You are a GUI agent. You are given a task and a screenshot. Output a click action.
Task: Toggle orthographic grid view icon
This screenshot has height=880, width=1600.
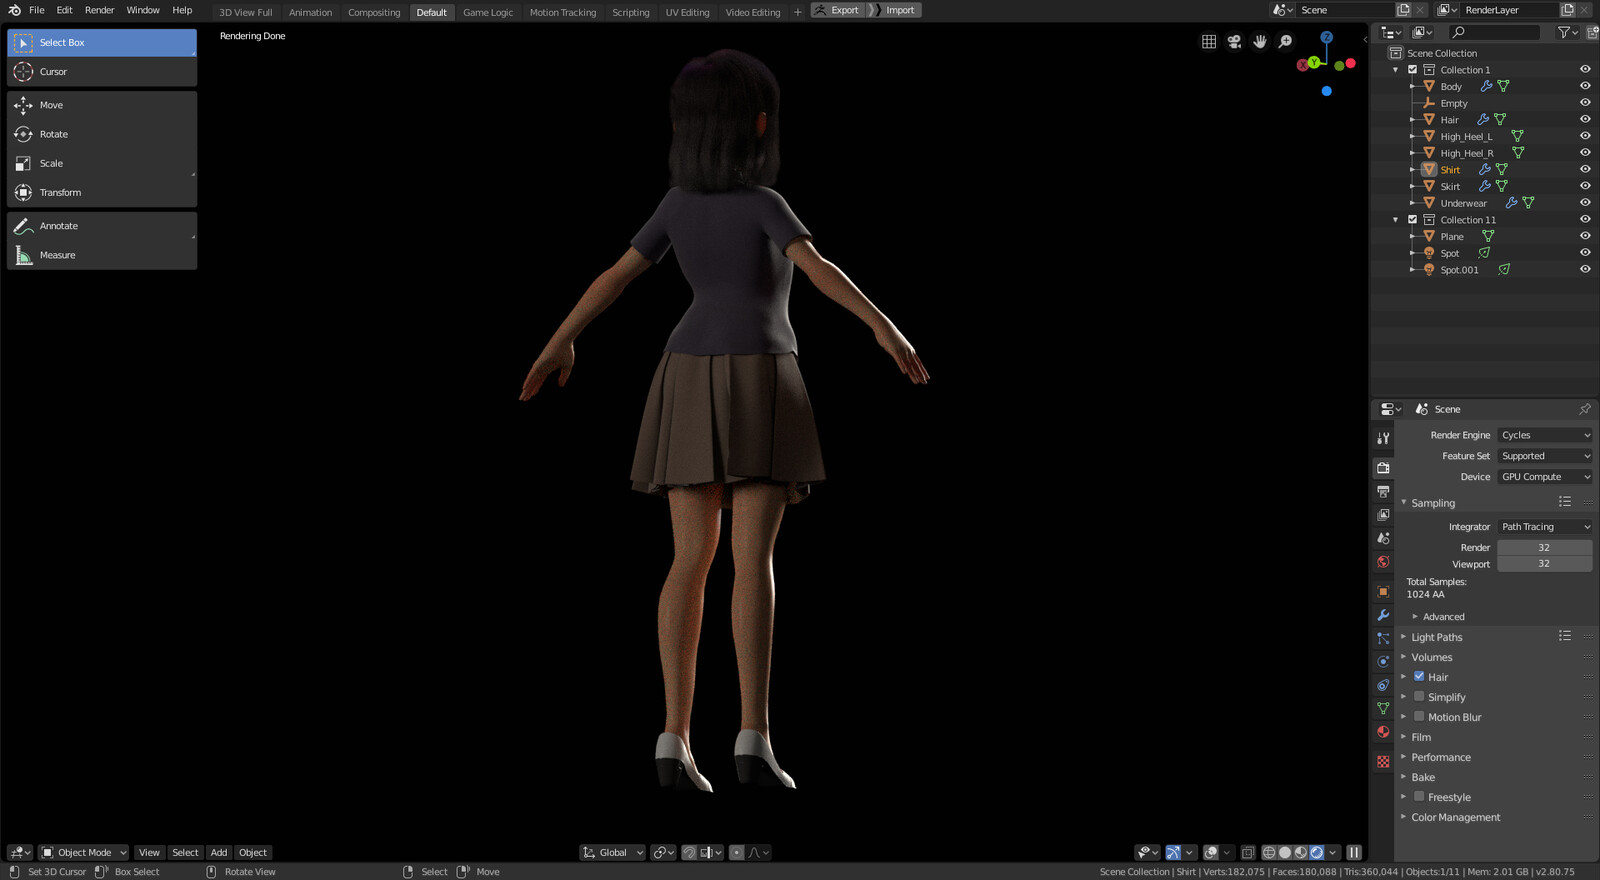1209,41
